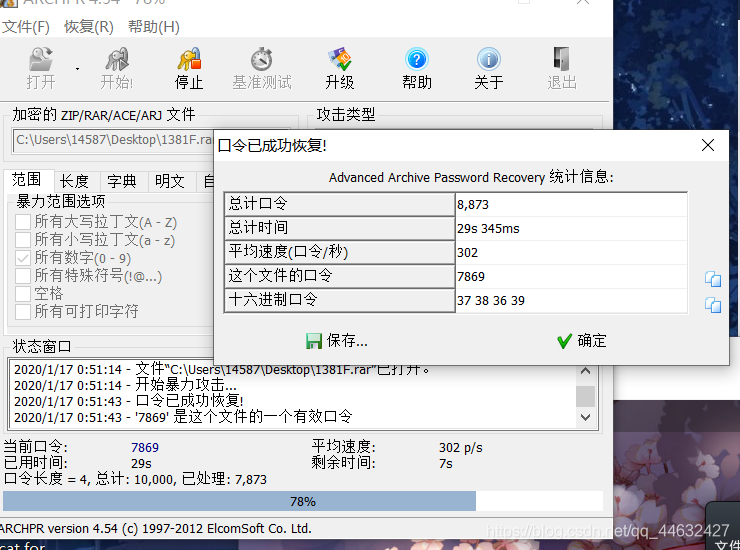Copy the recovered password 7869 icon
Viewport: 740px width, 550px height.
[x=713, y=279]
